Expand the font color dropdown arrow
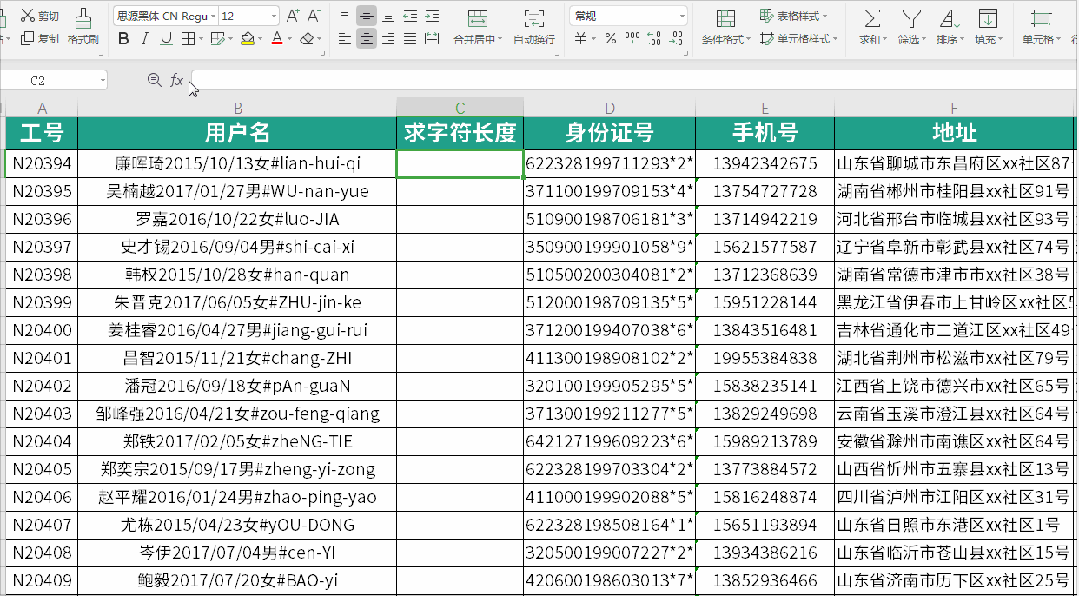 (x=290, y=40)
